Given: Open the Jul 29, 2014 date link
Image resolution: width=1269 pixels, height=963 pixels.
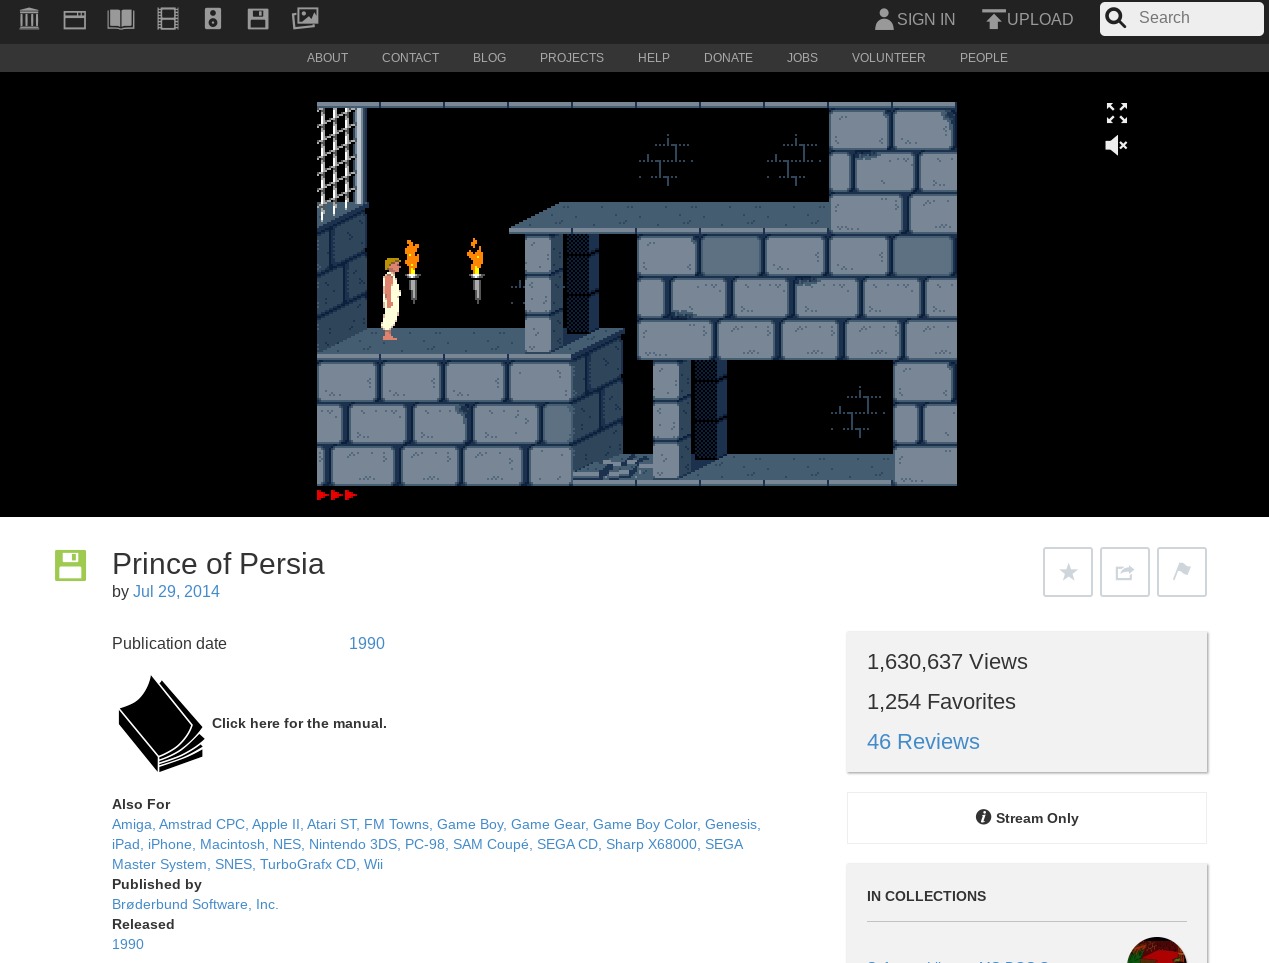Looking at the screenshot, I should click(176, 591).
